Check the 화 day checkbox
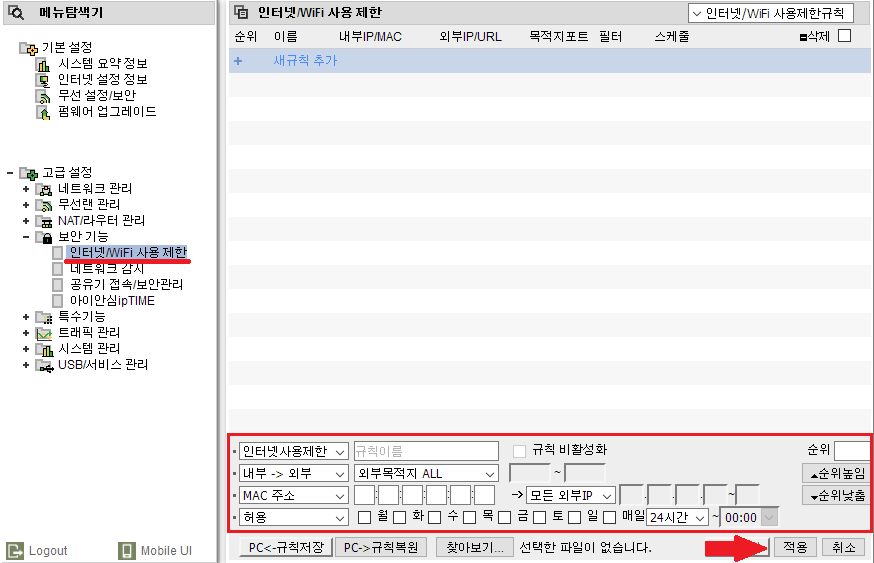The width and height of the screenshot is (874, 563). click(x=400, y=517)
